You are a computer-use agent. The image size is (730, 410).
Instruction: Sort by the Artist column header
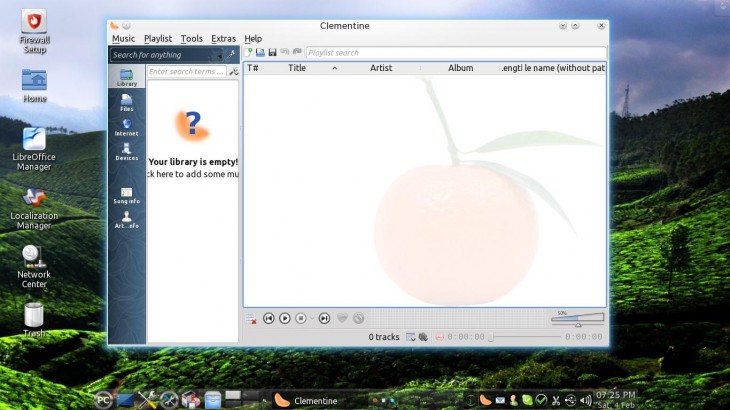click(381, 68)
